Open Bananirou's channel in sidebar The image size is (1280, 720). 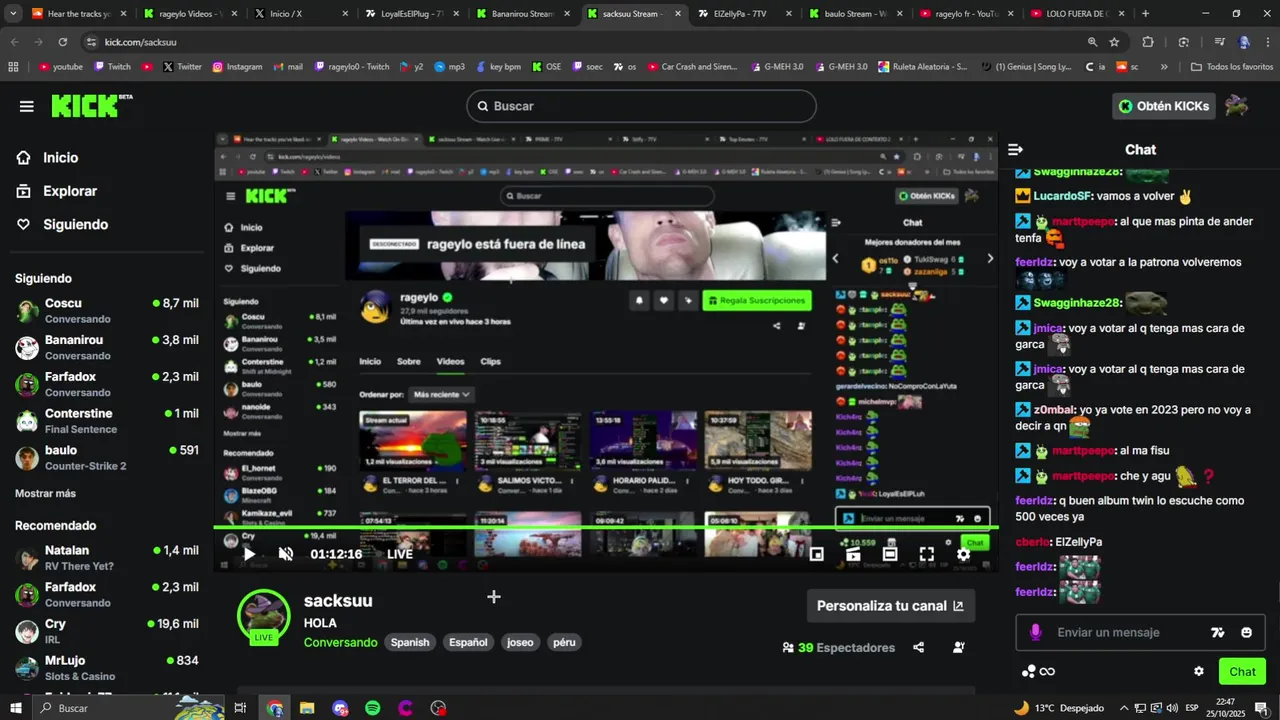[x=107, y=347]
